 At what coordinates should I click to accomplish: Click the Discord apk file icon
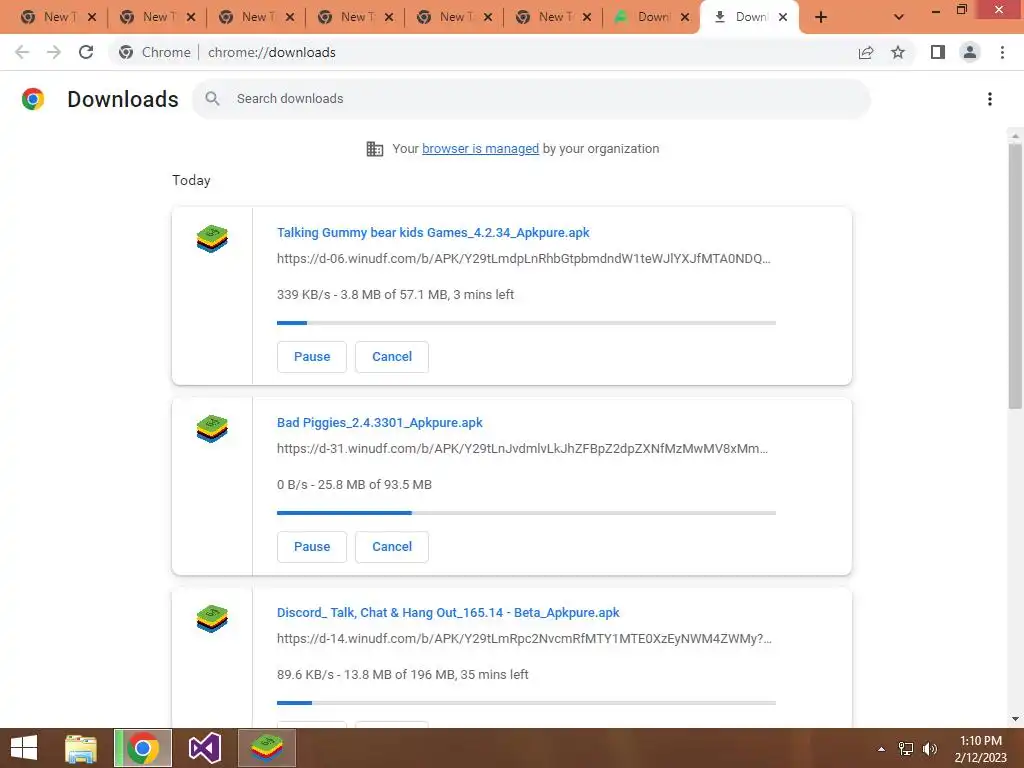[x=212, y=619]
